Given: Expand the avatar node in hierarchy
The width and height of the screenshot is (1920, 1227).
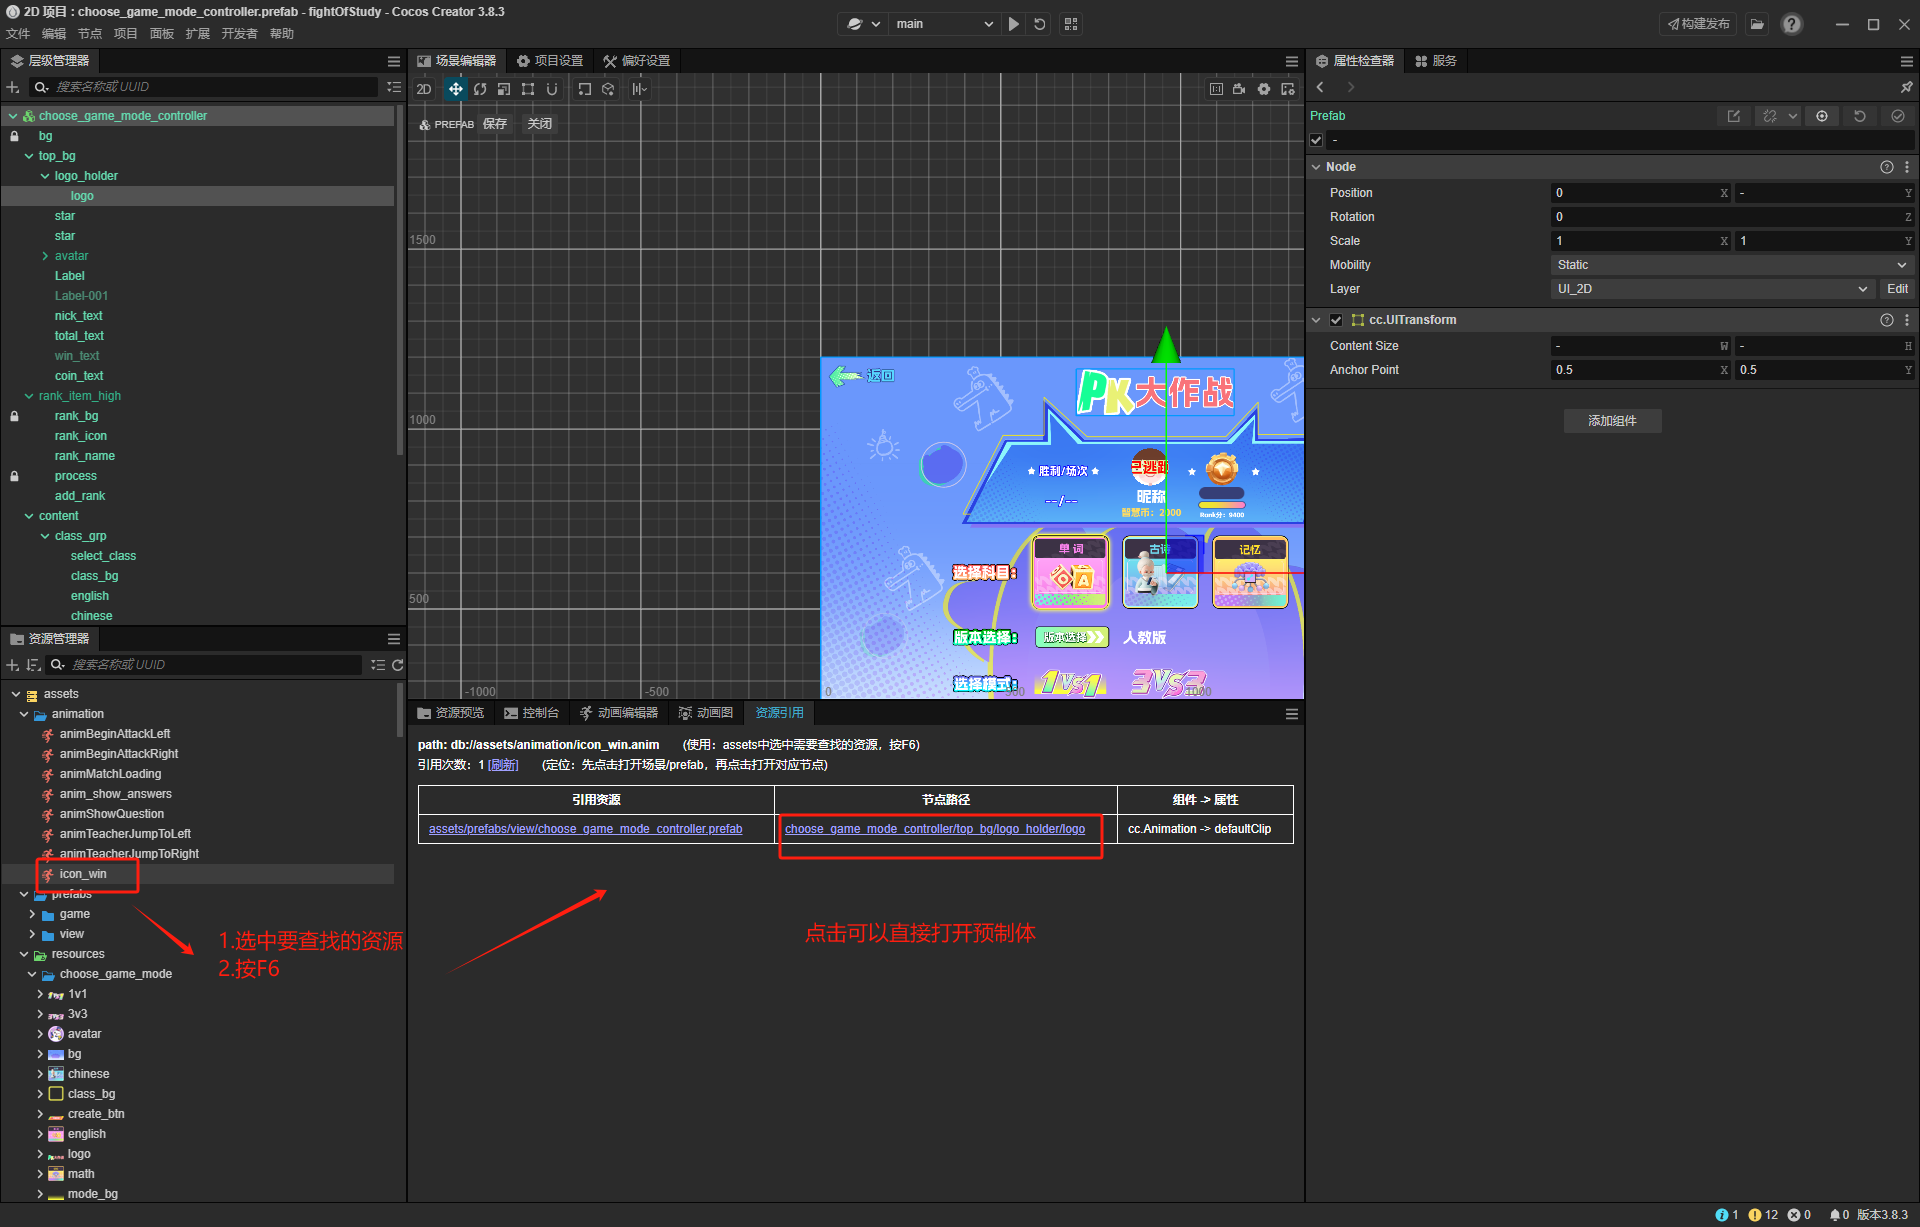Looking at the screenshot, I should (x=45, y=256).
